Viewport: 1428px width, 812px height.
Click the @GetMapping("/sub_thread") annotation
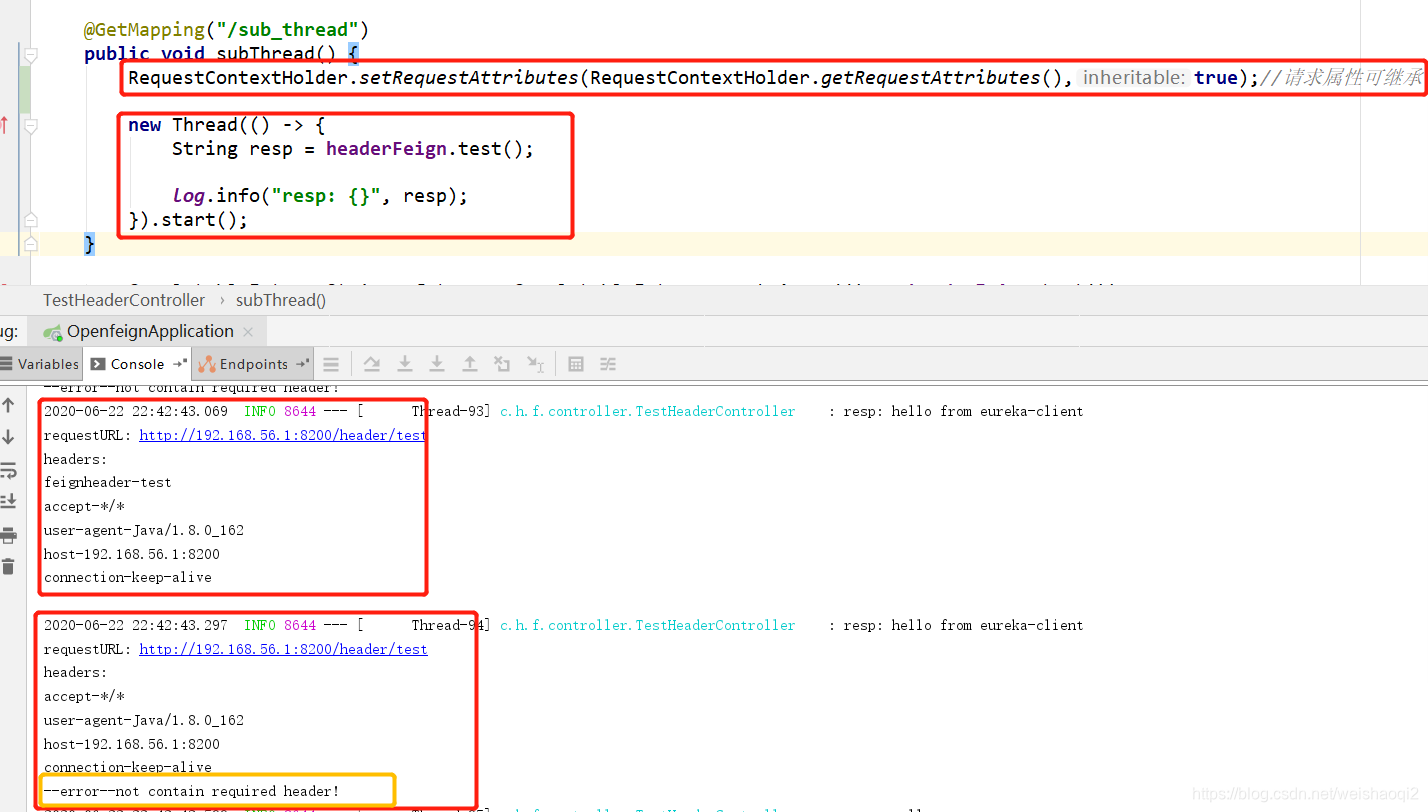pyautogui.click(x=226, y=30)
